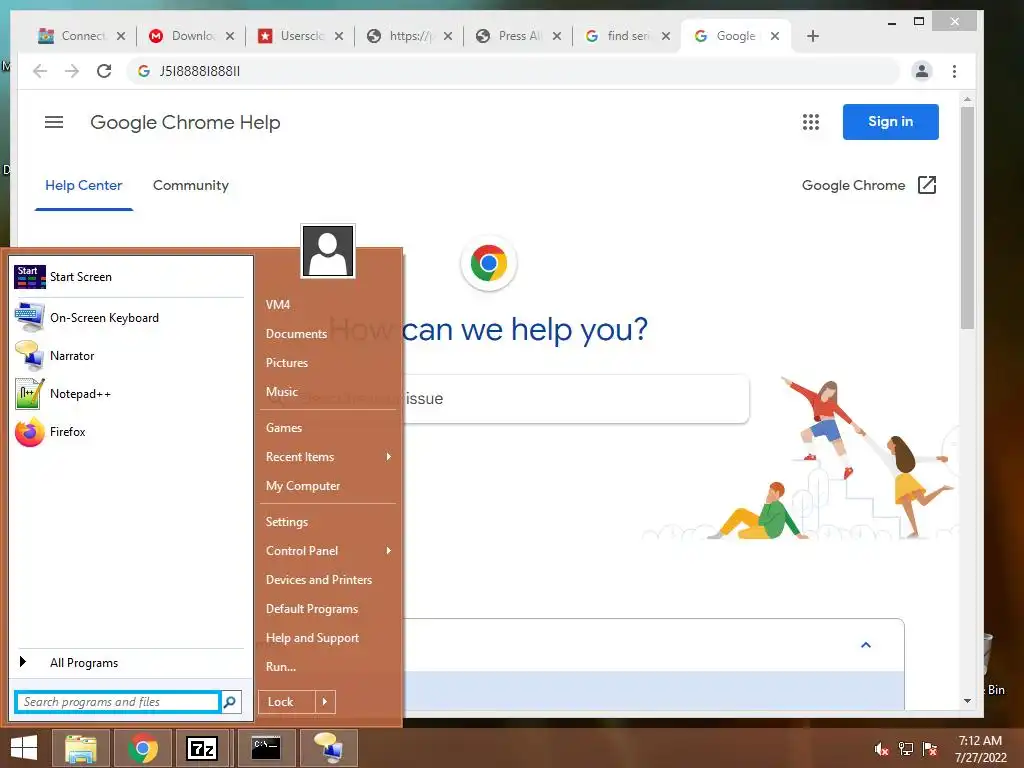The width and height of the screenshot is (1024, 768).
Task: Expand Recent Items submenu arrow
Action: tap(389, 456)
